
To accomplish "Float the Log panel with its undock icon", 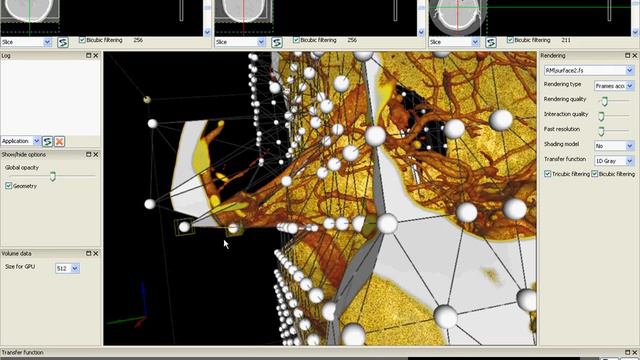I will [89, 55].
